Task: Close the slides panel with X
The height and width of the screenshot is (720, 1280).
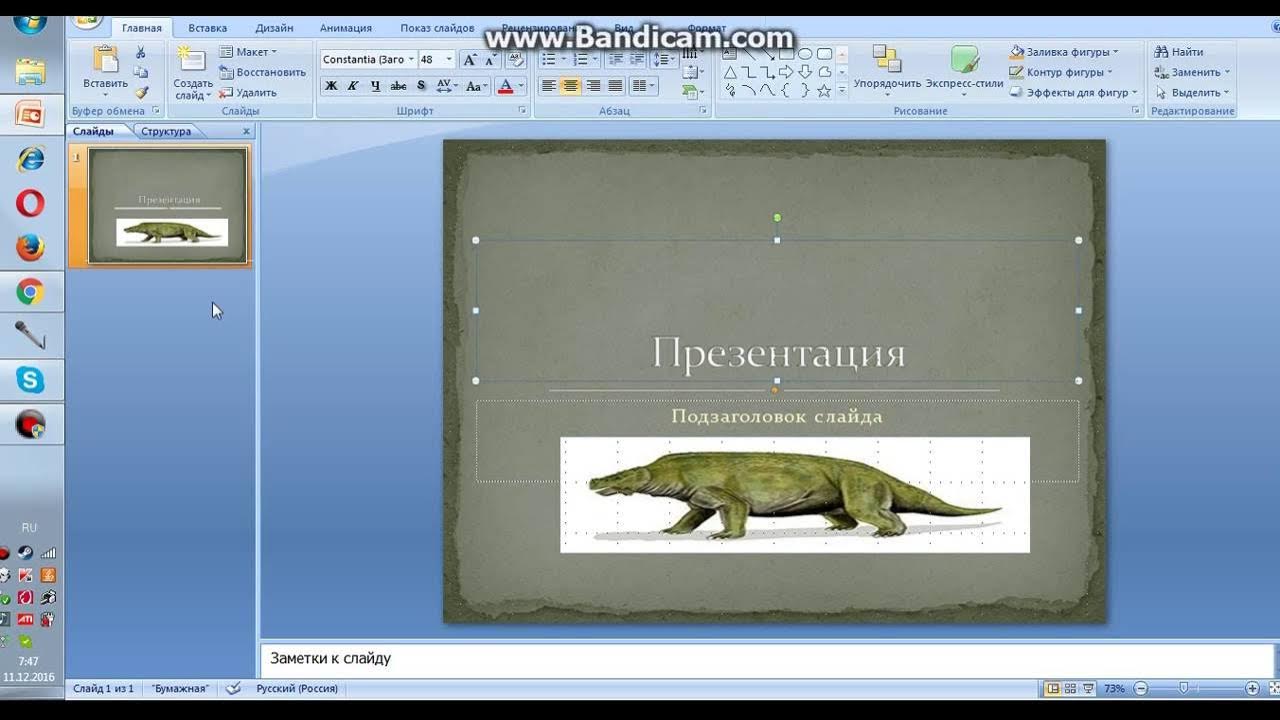Action: 247,131
